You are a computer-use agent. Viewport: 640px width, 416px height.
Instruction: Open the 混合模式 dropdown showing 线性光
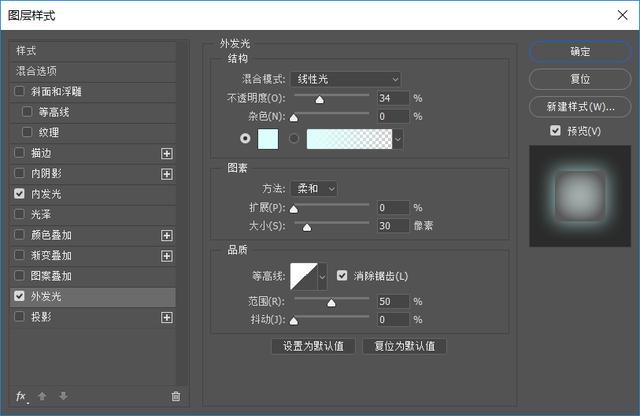tap(346, 79)
